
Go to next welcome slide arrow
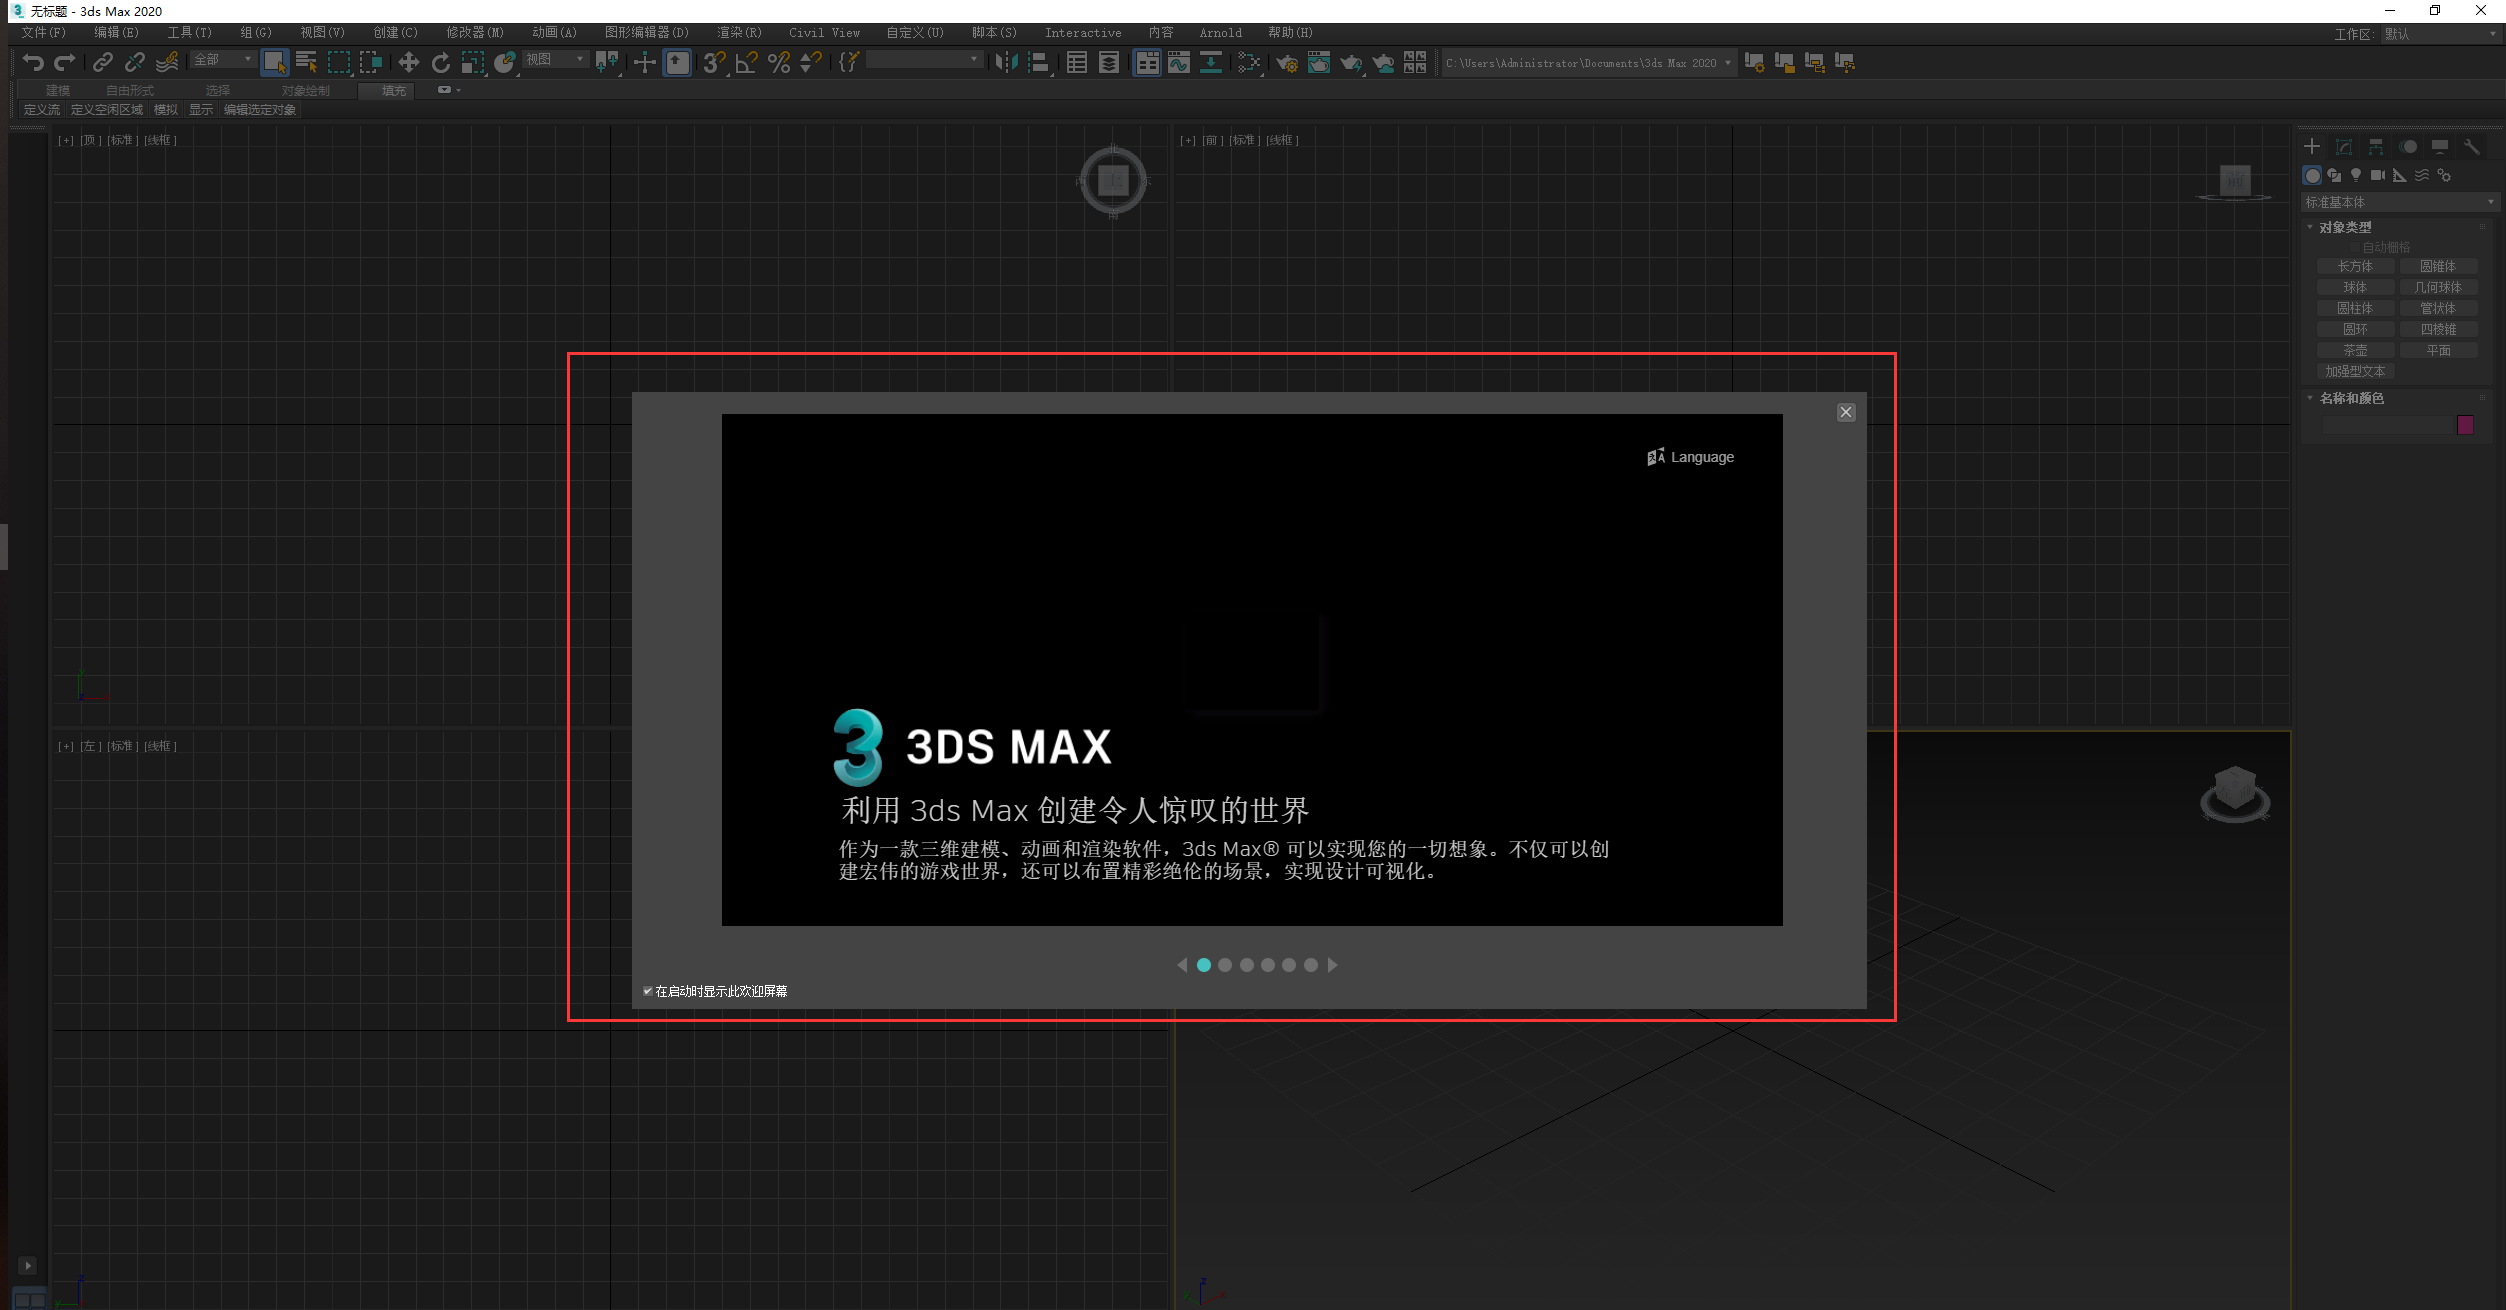[x=1332, y=965]
